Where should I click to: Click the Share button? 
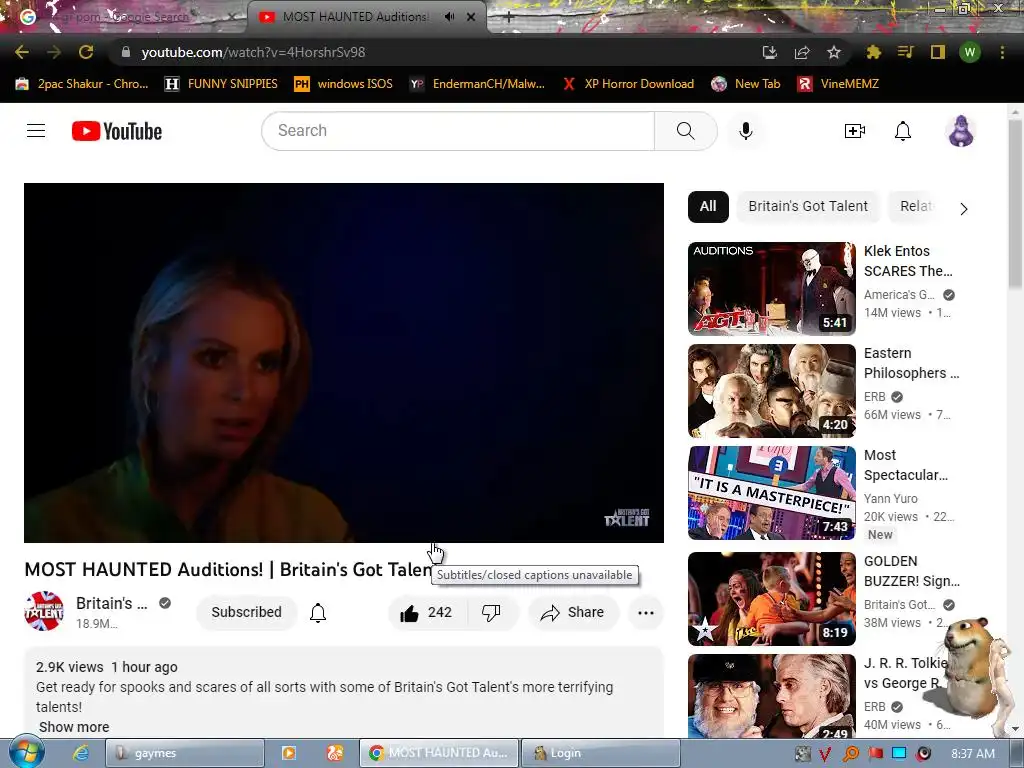(573, 613)
